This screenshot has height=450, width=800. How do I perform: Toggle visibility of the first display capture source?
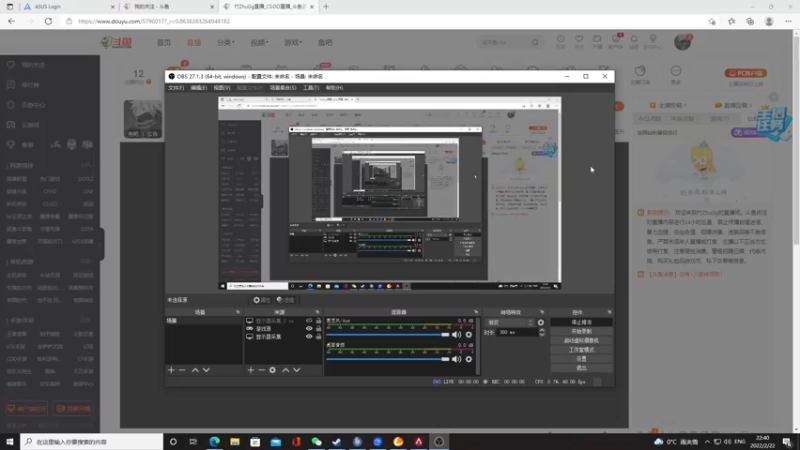click(x=309, y=321)
